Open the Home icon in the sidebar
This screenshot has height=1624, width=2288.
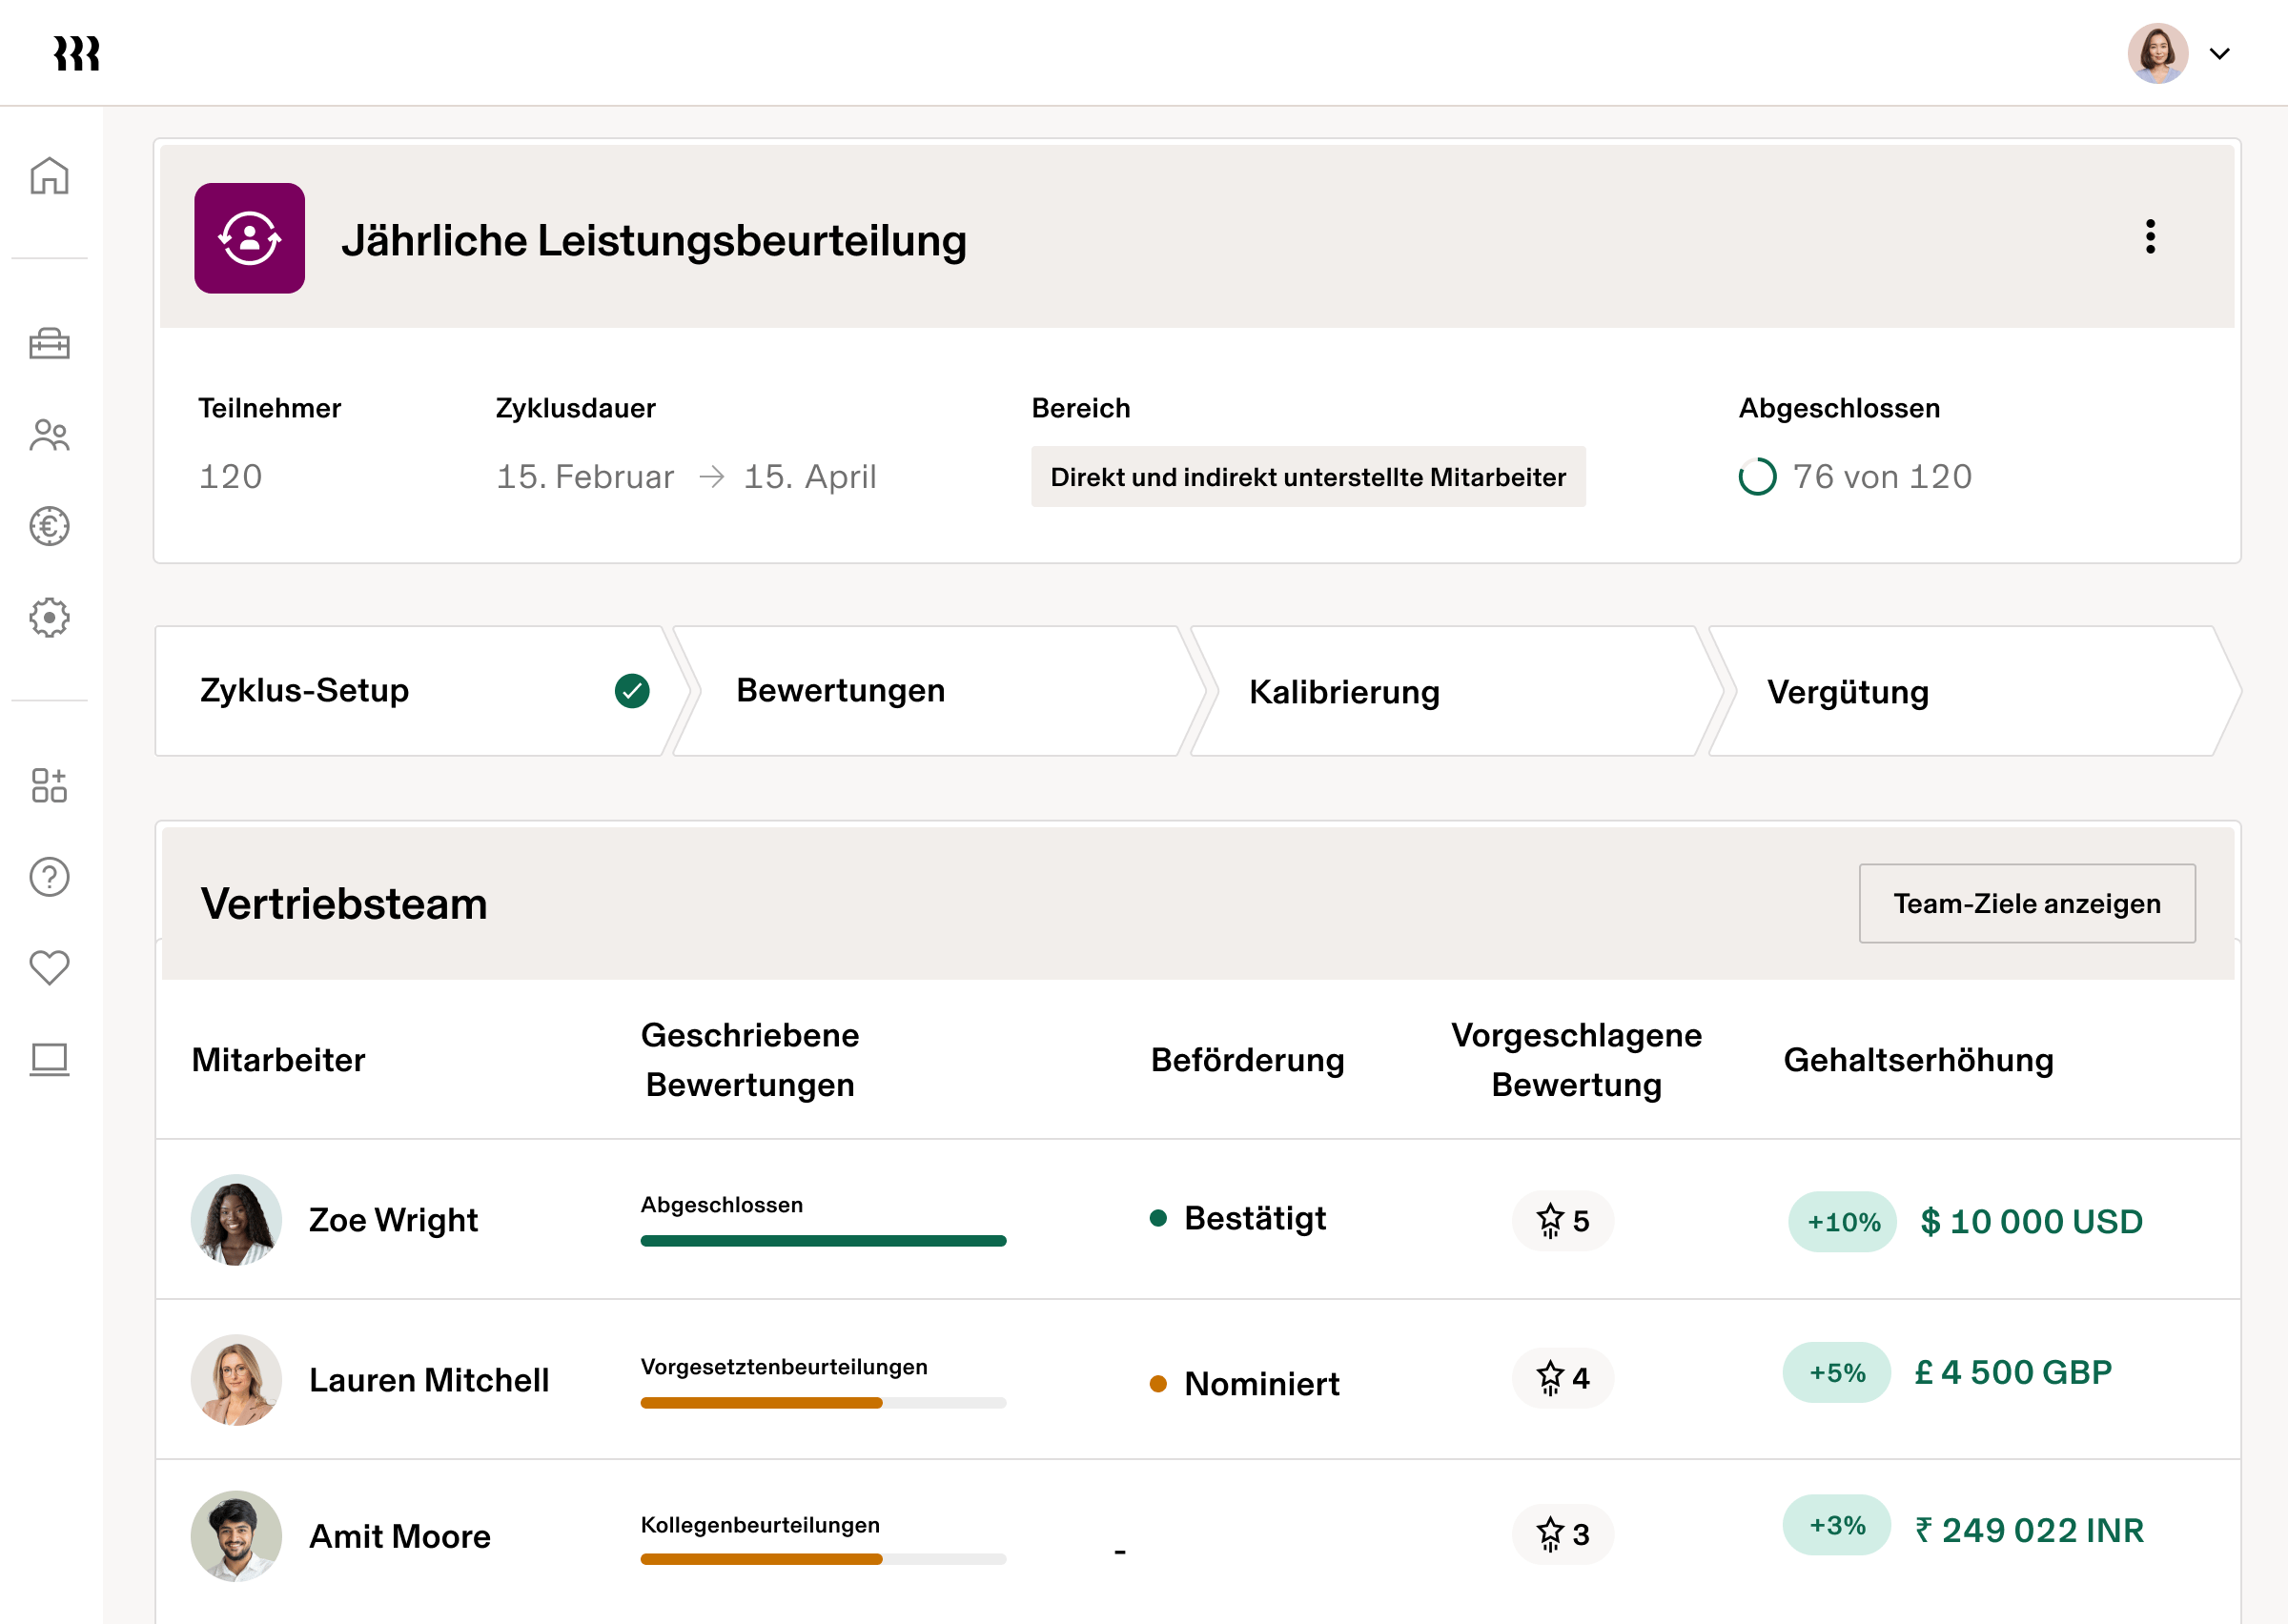(x=49, y=175)
